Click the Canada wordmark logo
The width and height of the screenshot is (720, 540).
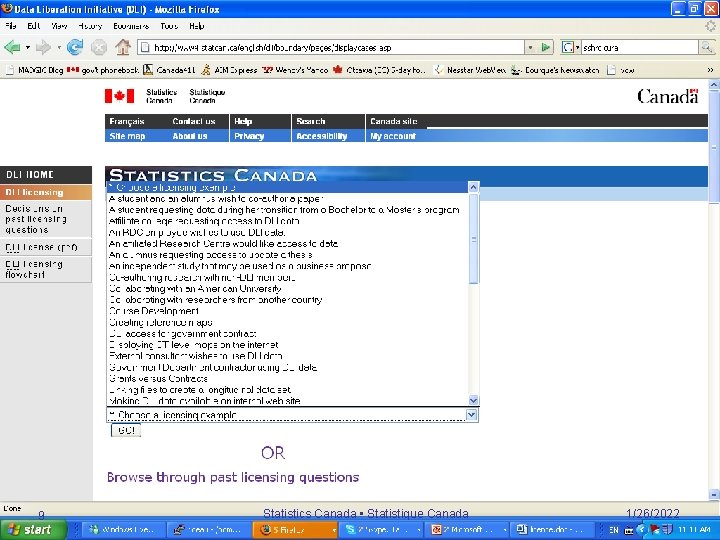click(668, 96)
